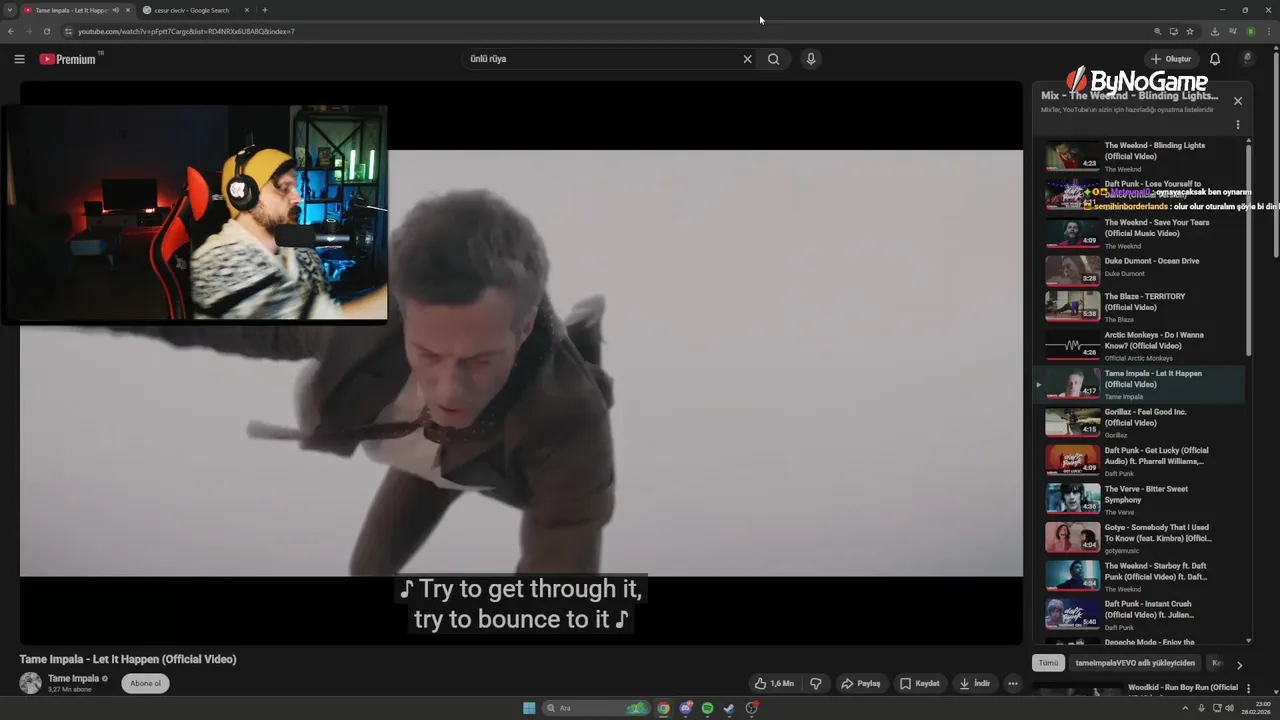Screen dimensions: 1280x720
Task: Open more actions ellipsis under the video
Action: coord(1013,684)
